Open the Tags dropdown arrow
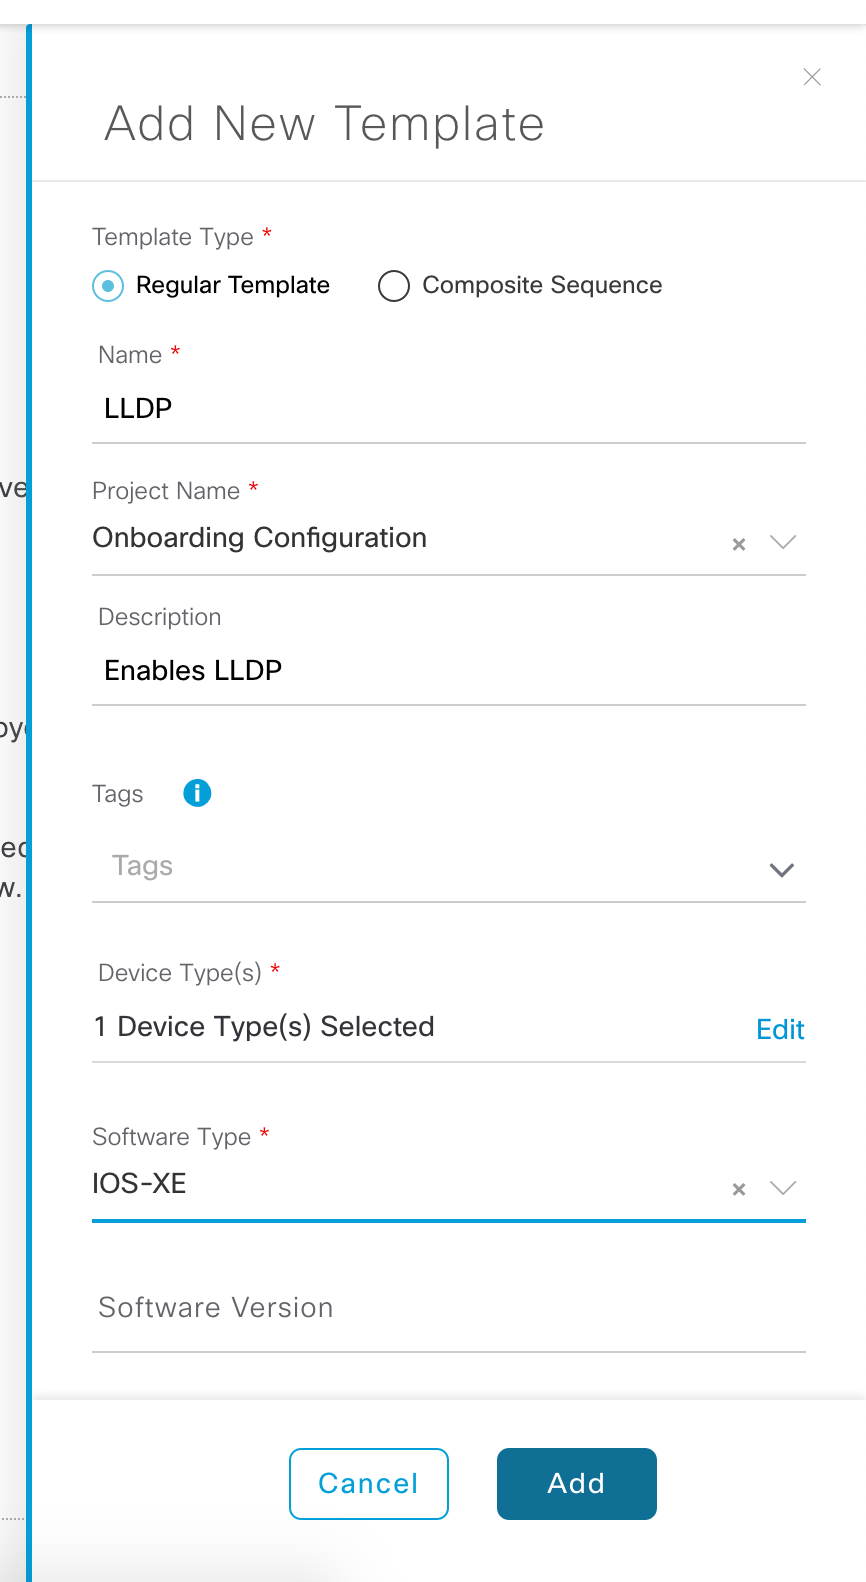 [782, 870]
